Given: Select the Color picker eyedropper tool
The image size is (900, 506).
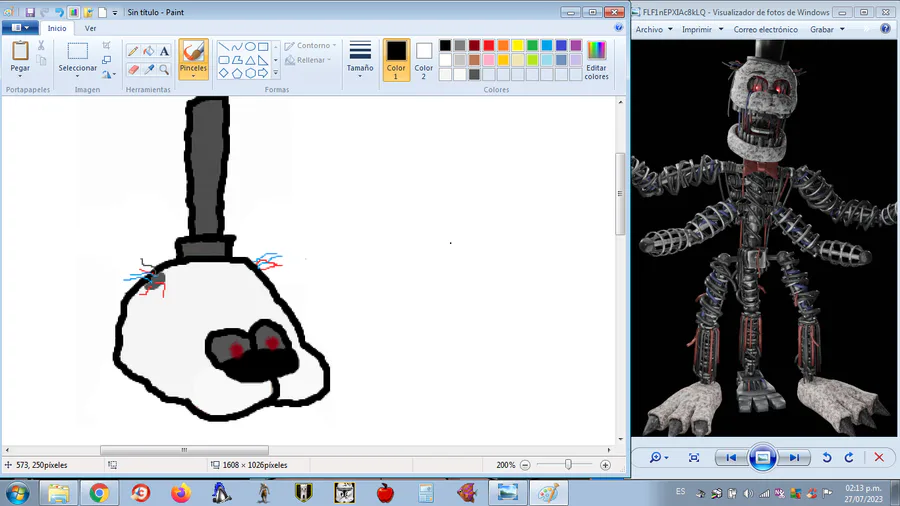Looking at the screenshot, I should (149, 69).
